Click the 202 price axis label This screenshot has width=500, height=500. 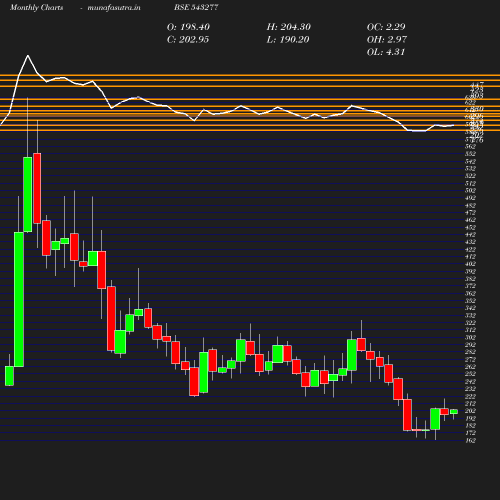[470, 411]
